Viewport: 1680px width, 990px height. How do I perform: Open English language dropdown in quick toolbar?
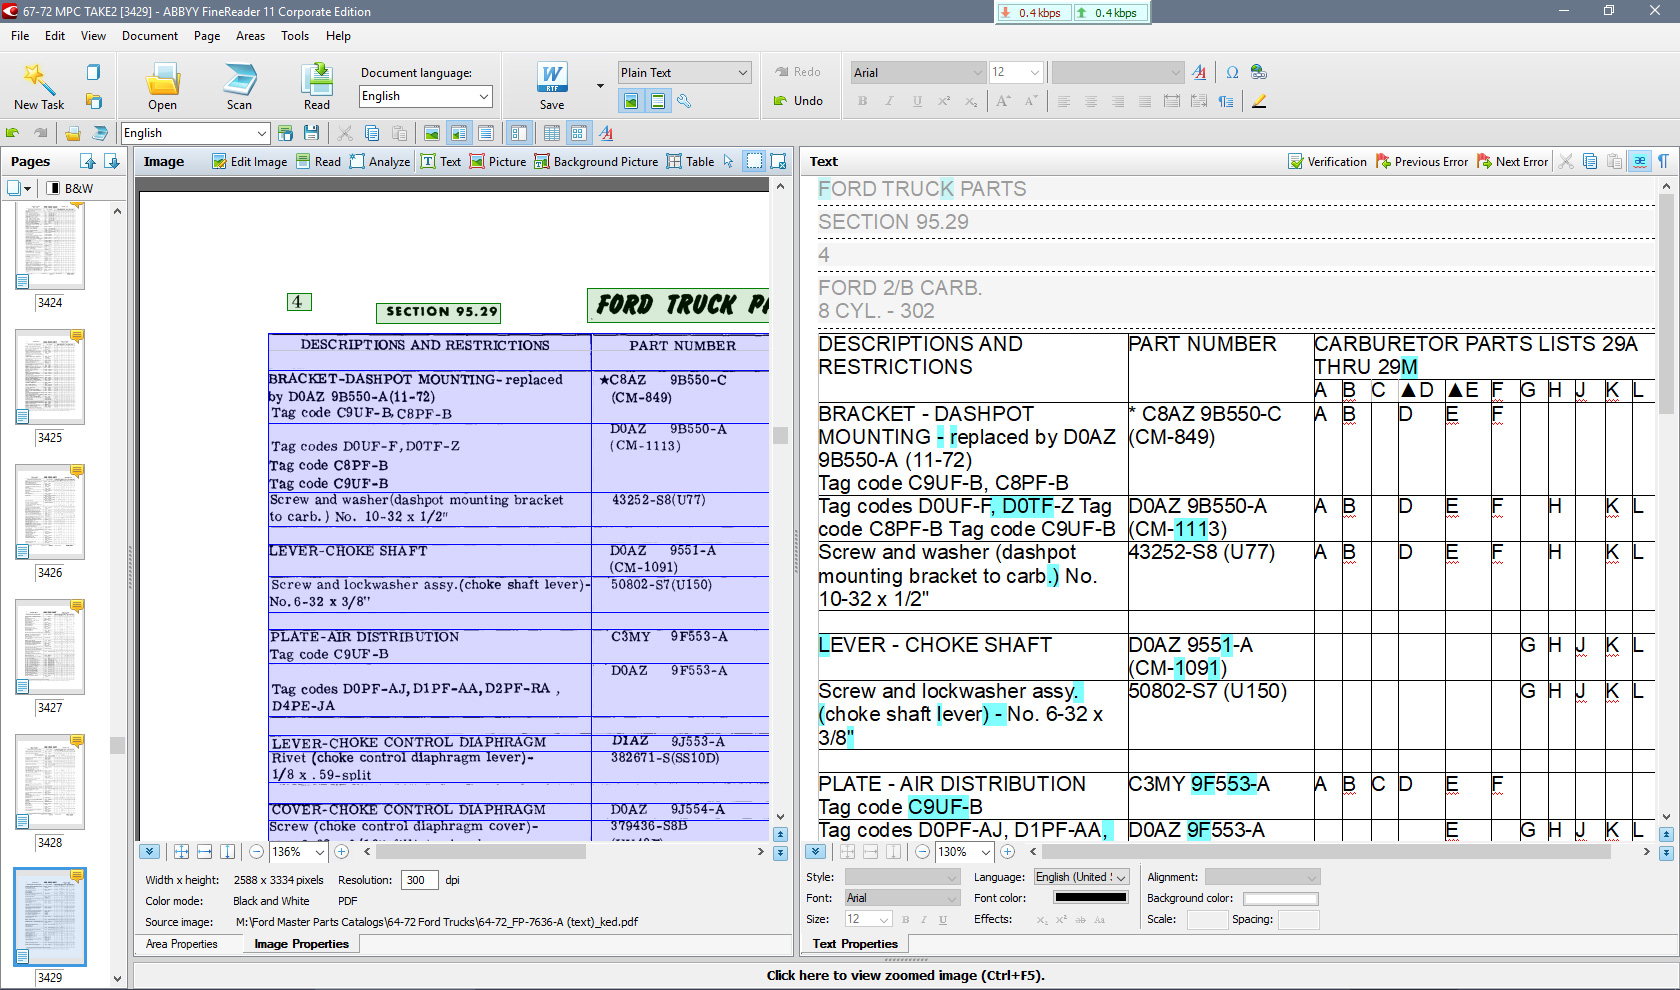pos(195,133)
